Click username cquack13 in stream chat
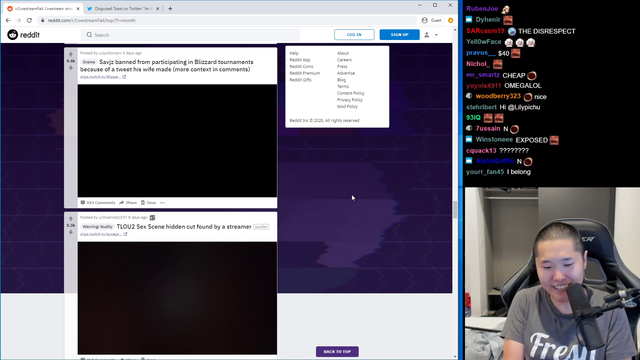Image resolution: width=640 pixels, height=360 pixels. pos(481,151)
